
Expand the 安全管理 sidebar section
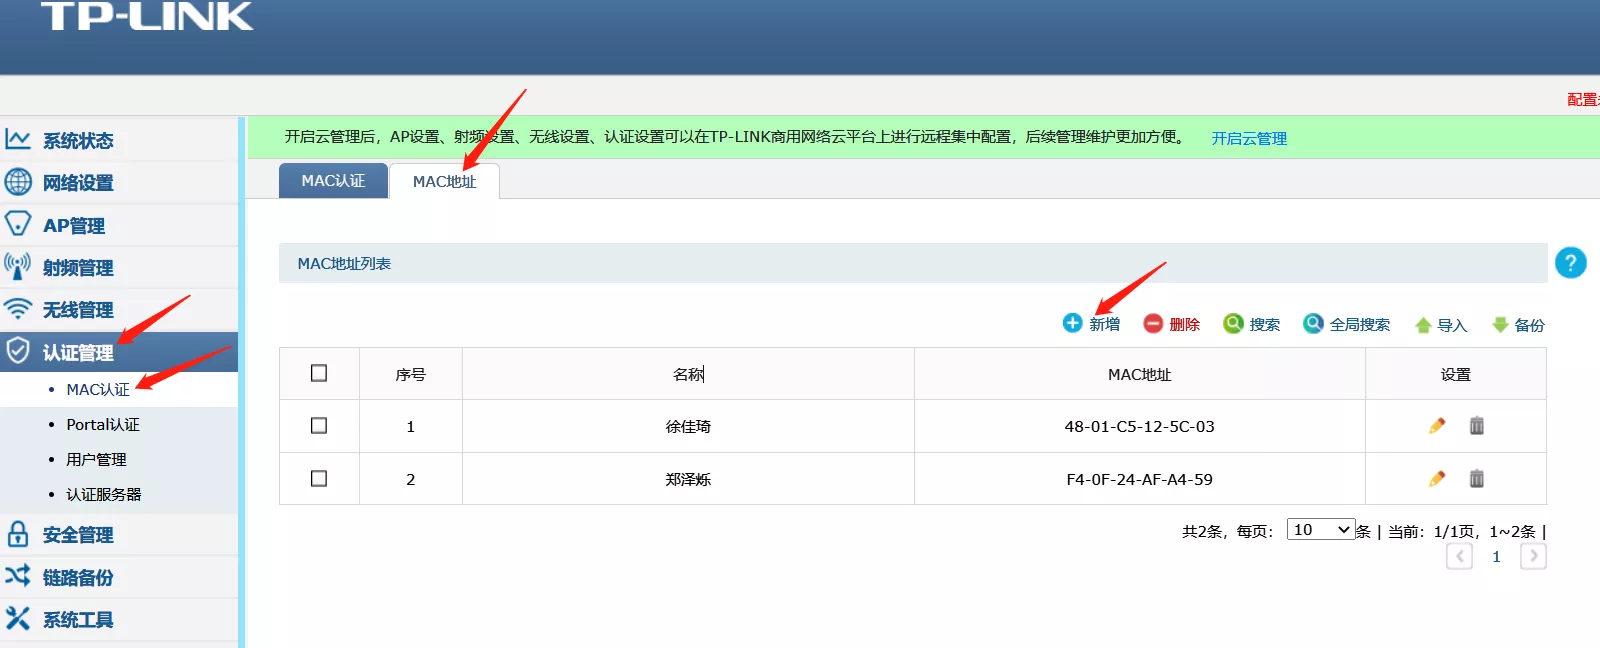(78, 535)
